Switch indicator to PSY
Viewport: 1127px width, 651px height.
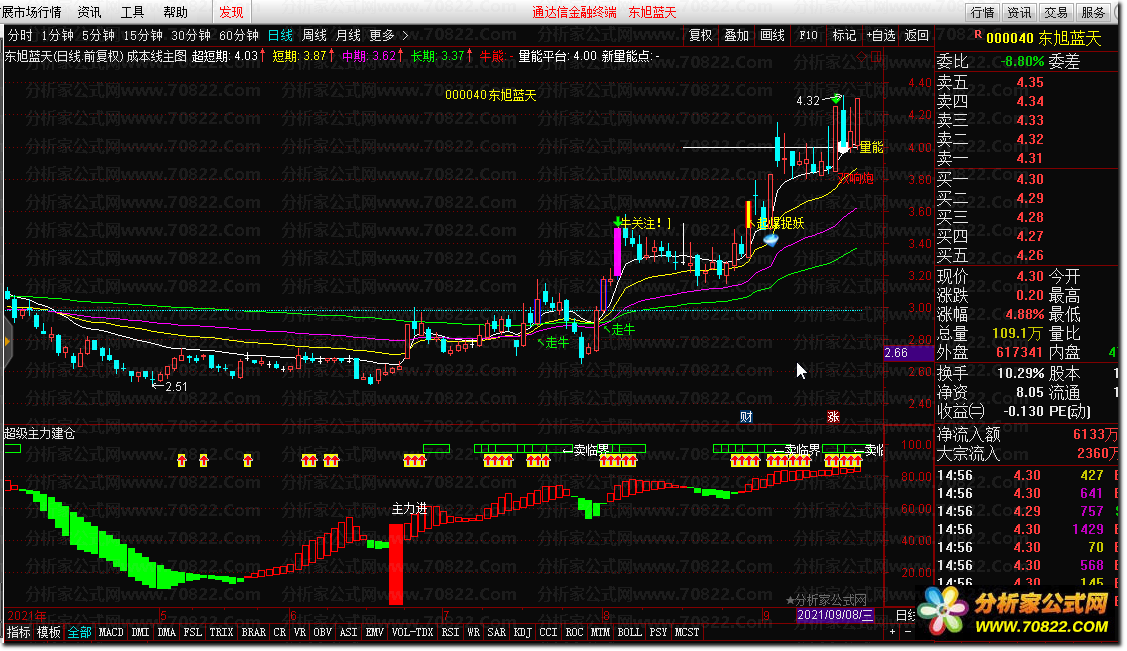658,632
